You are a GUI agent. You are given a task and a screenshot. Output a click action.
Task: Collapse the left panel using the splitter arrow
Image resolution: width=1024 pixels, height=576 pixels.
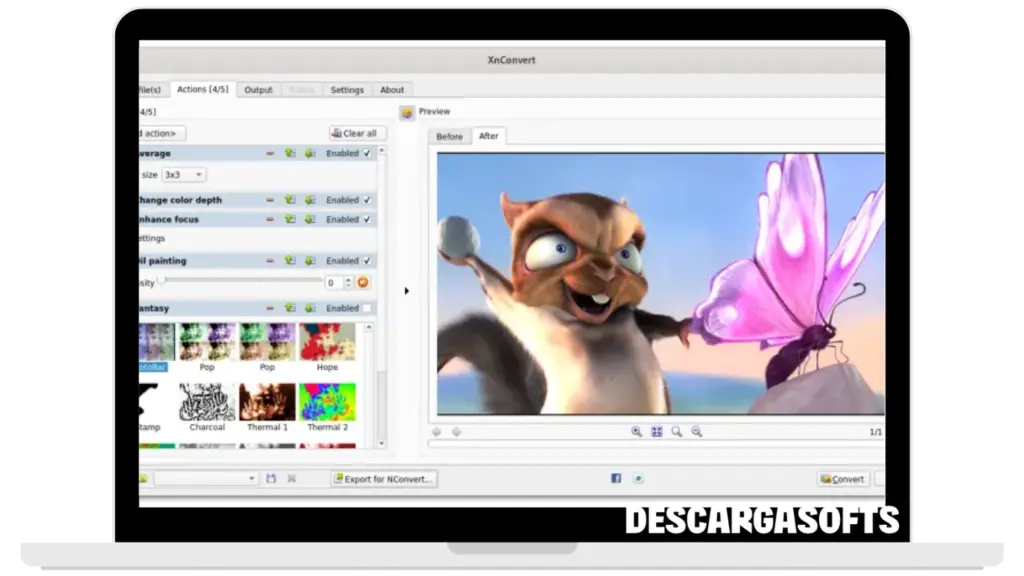406,291
